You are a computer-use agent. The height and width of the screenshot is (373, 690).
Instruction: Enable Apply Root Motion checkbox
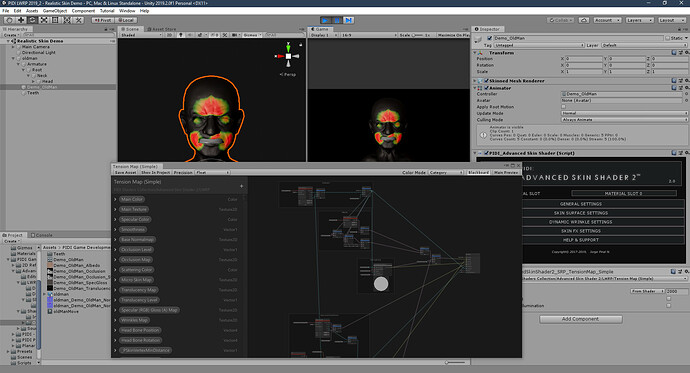(x=564, y=107)
